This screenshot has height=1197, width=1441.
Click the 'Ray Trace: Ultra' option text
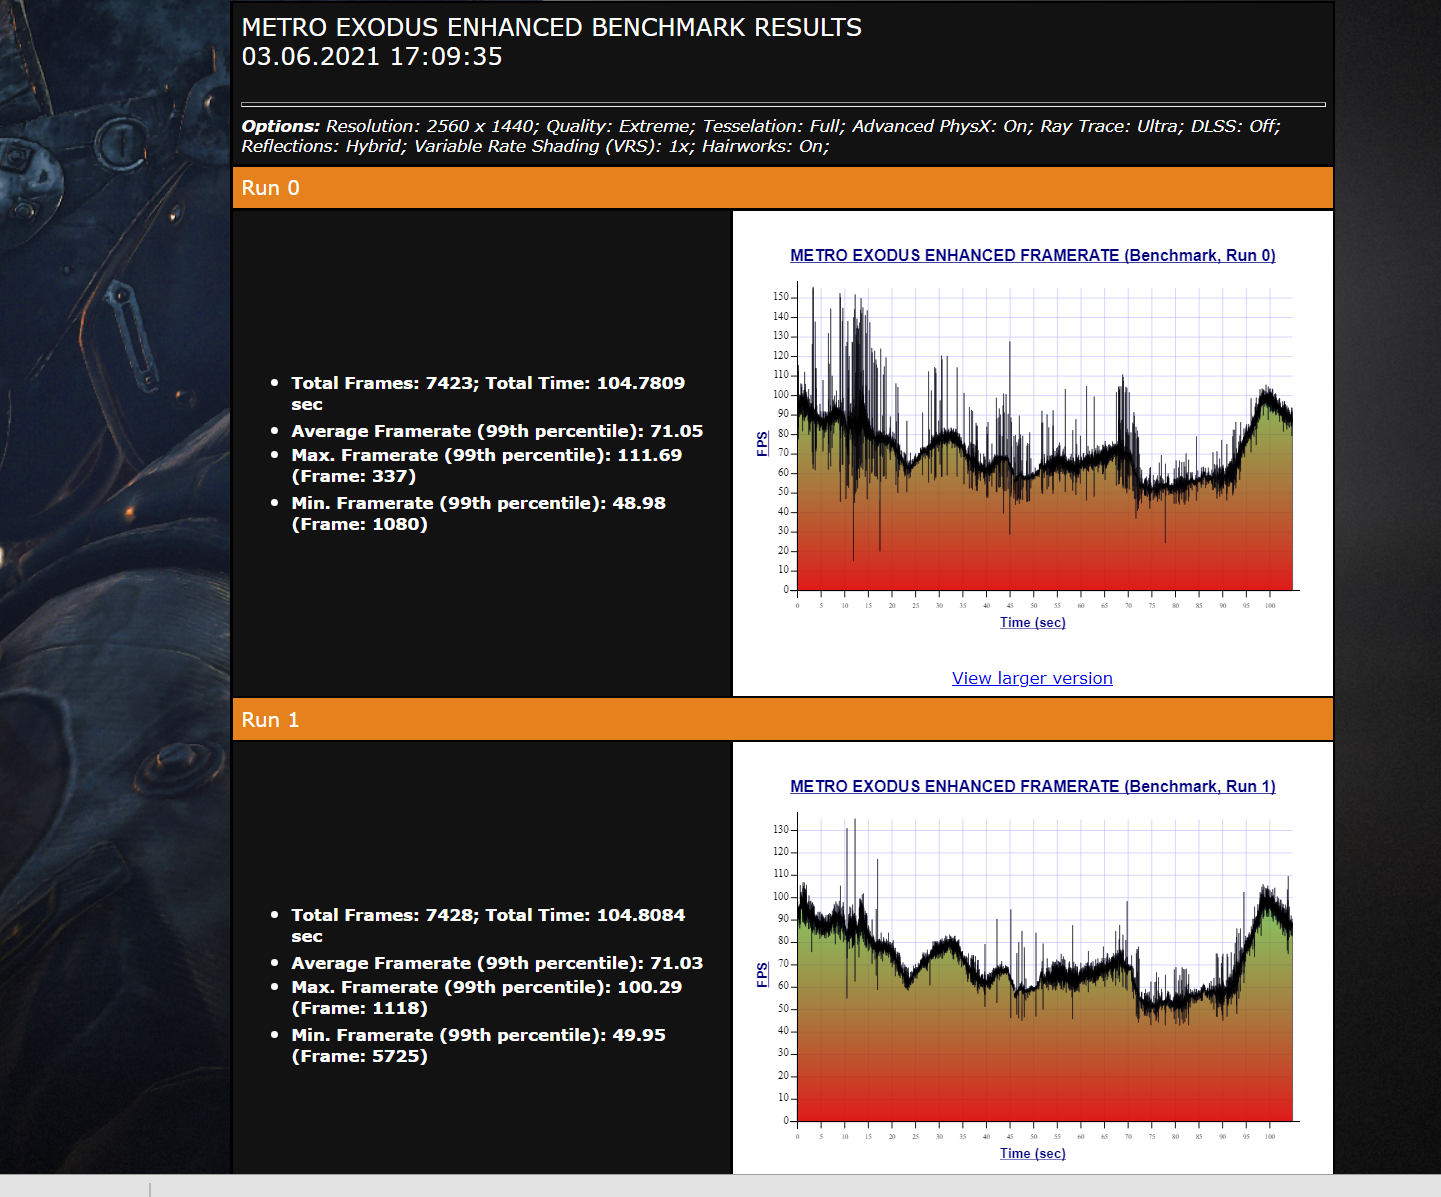(1111, 126)
